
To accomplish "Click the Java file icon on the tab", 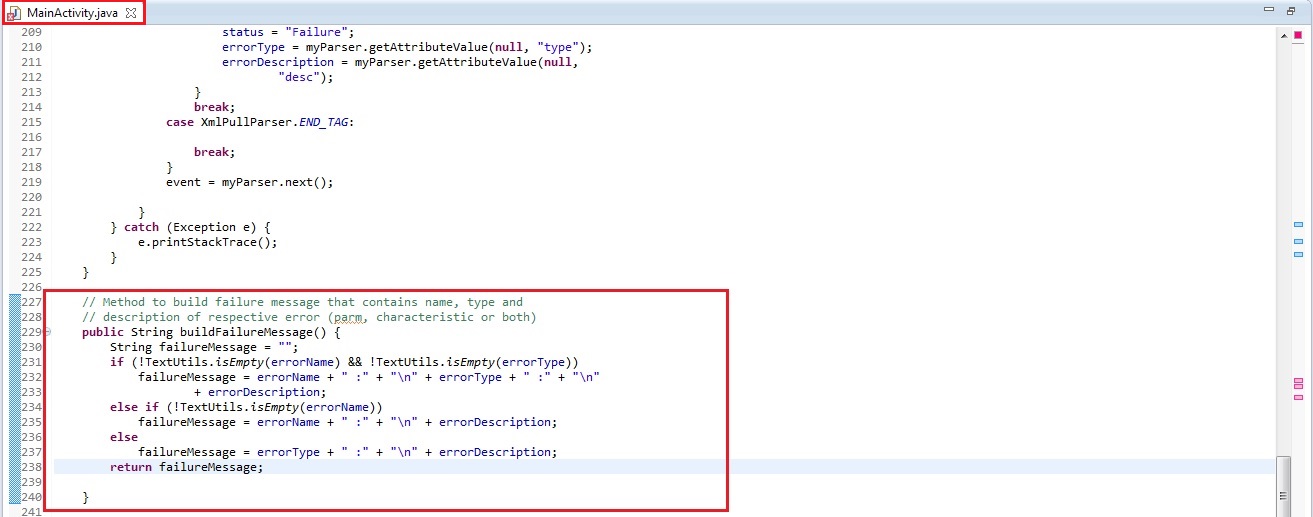I will pos(15,13).
